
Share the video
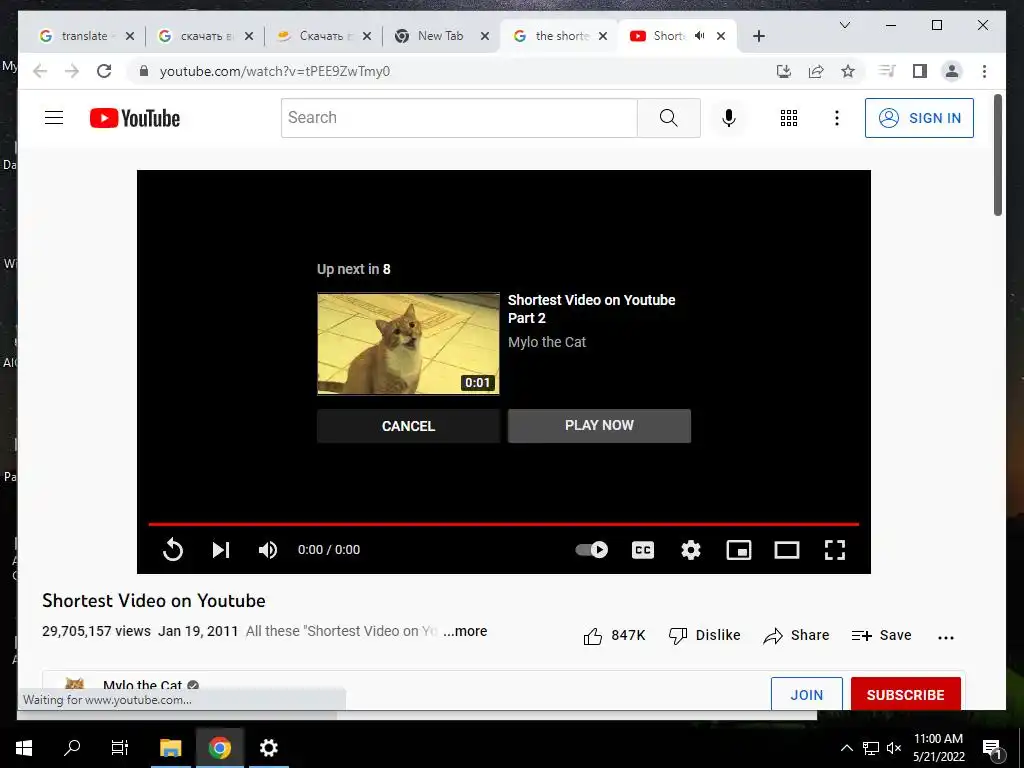[796, 635]
